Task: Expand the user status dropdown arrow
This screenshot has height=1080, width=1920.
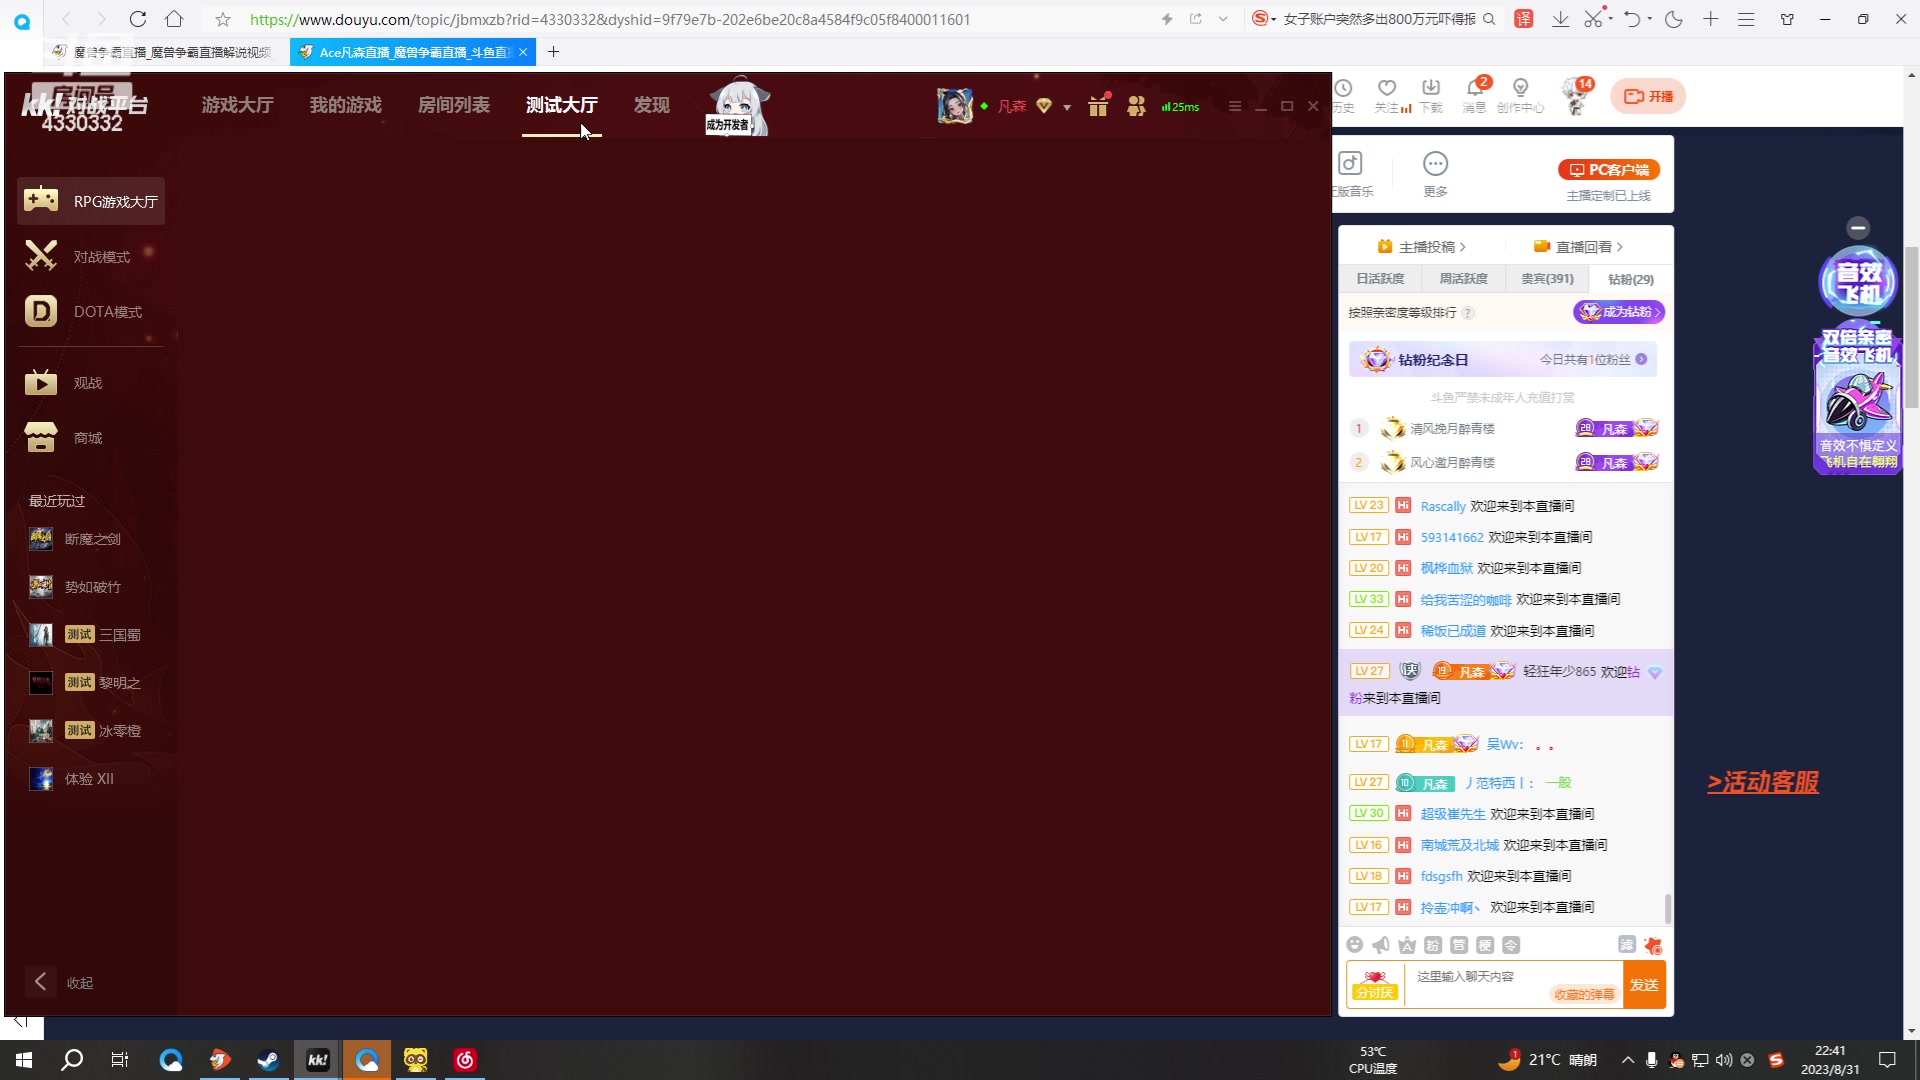Action: click(x=1067, y=107)
